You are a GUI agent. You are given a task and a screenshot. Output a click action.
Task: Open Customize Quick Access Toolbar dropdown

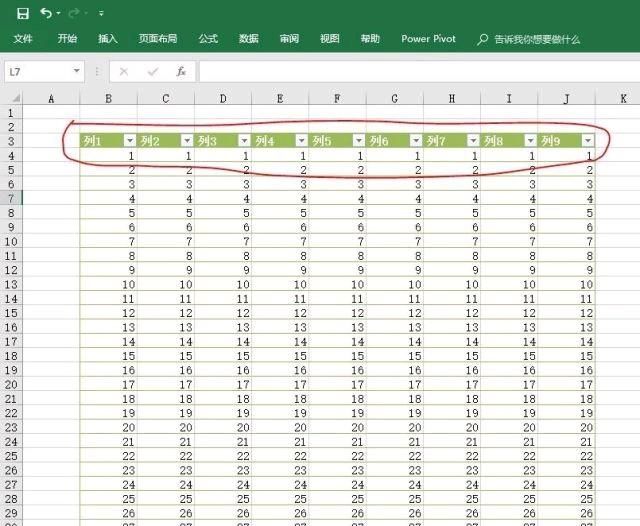(x=101, y=13)
